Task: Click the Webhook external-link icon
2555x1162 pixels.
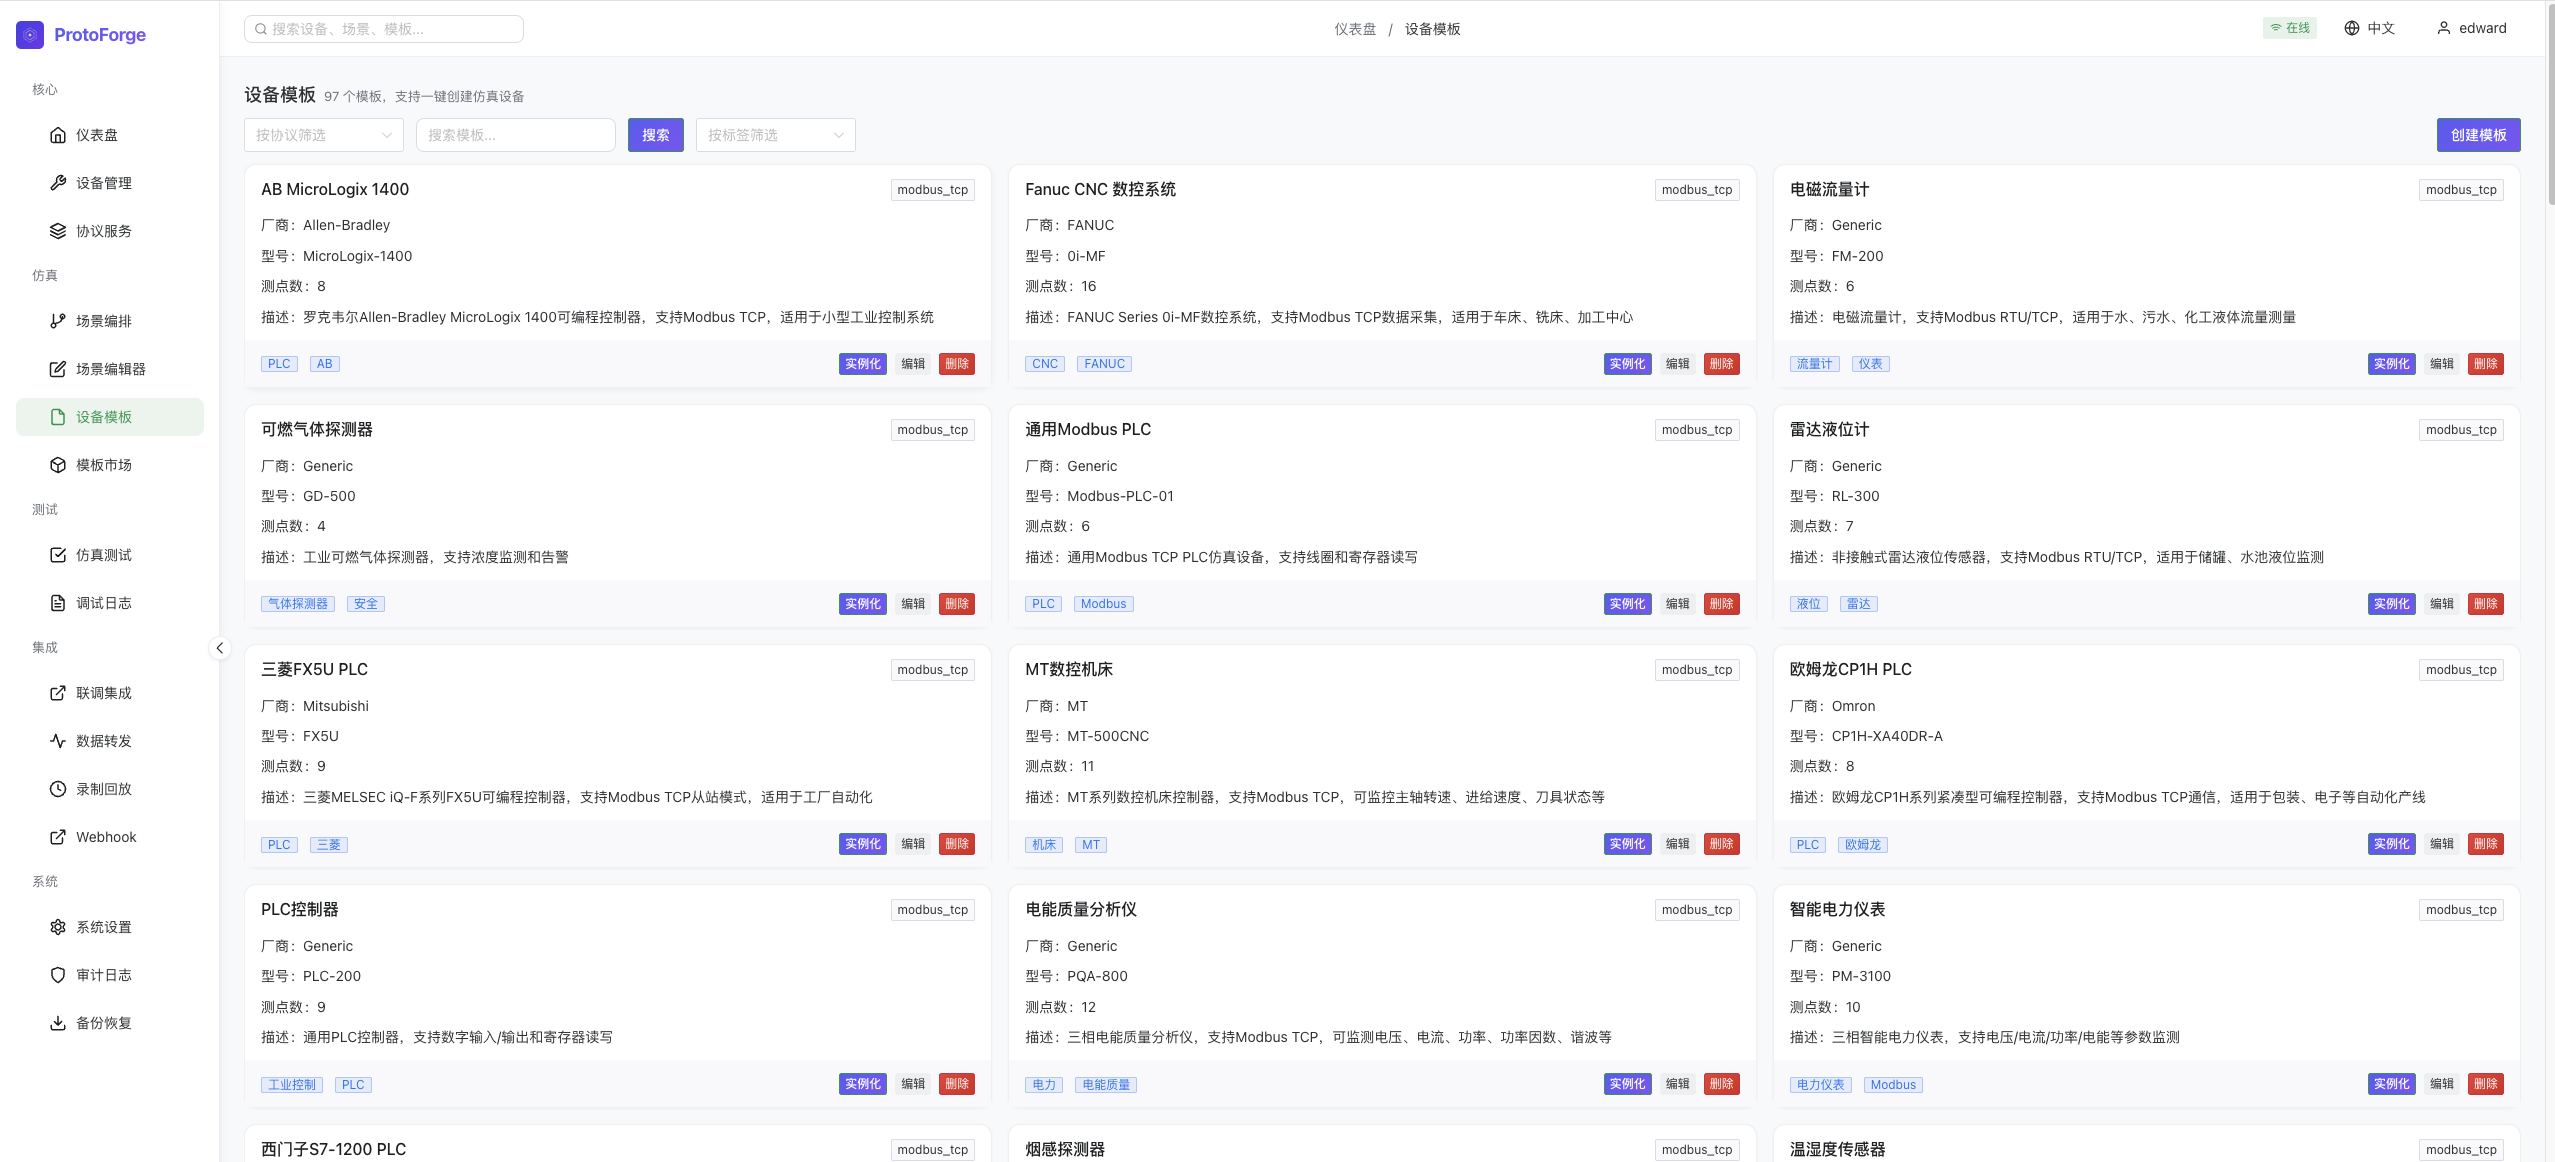Action: [x=58, y=837]
